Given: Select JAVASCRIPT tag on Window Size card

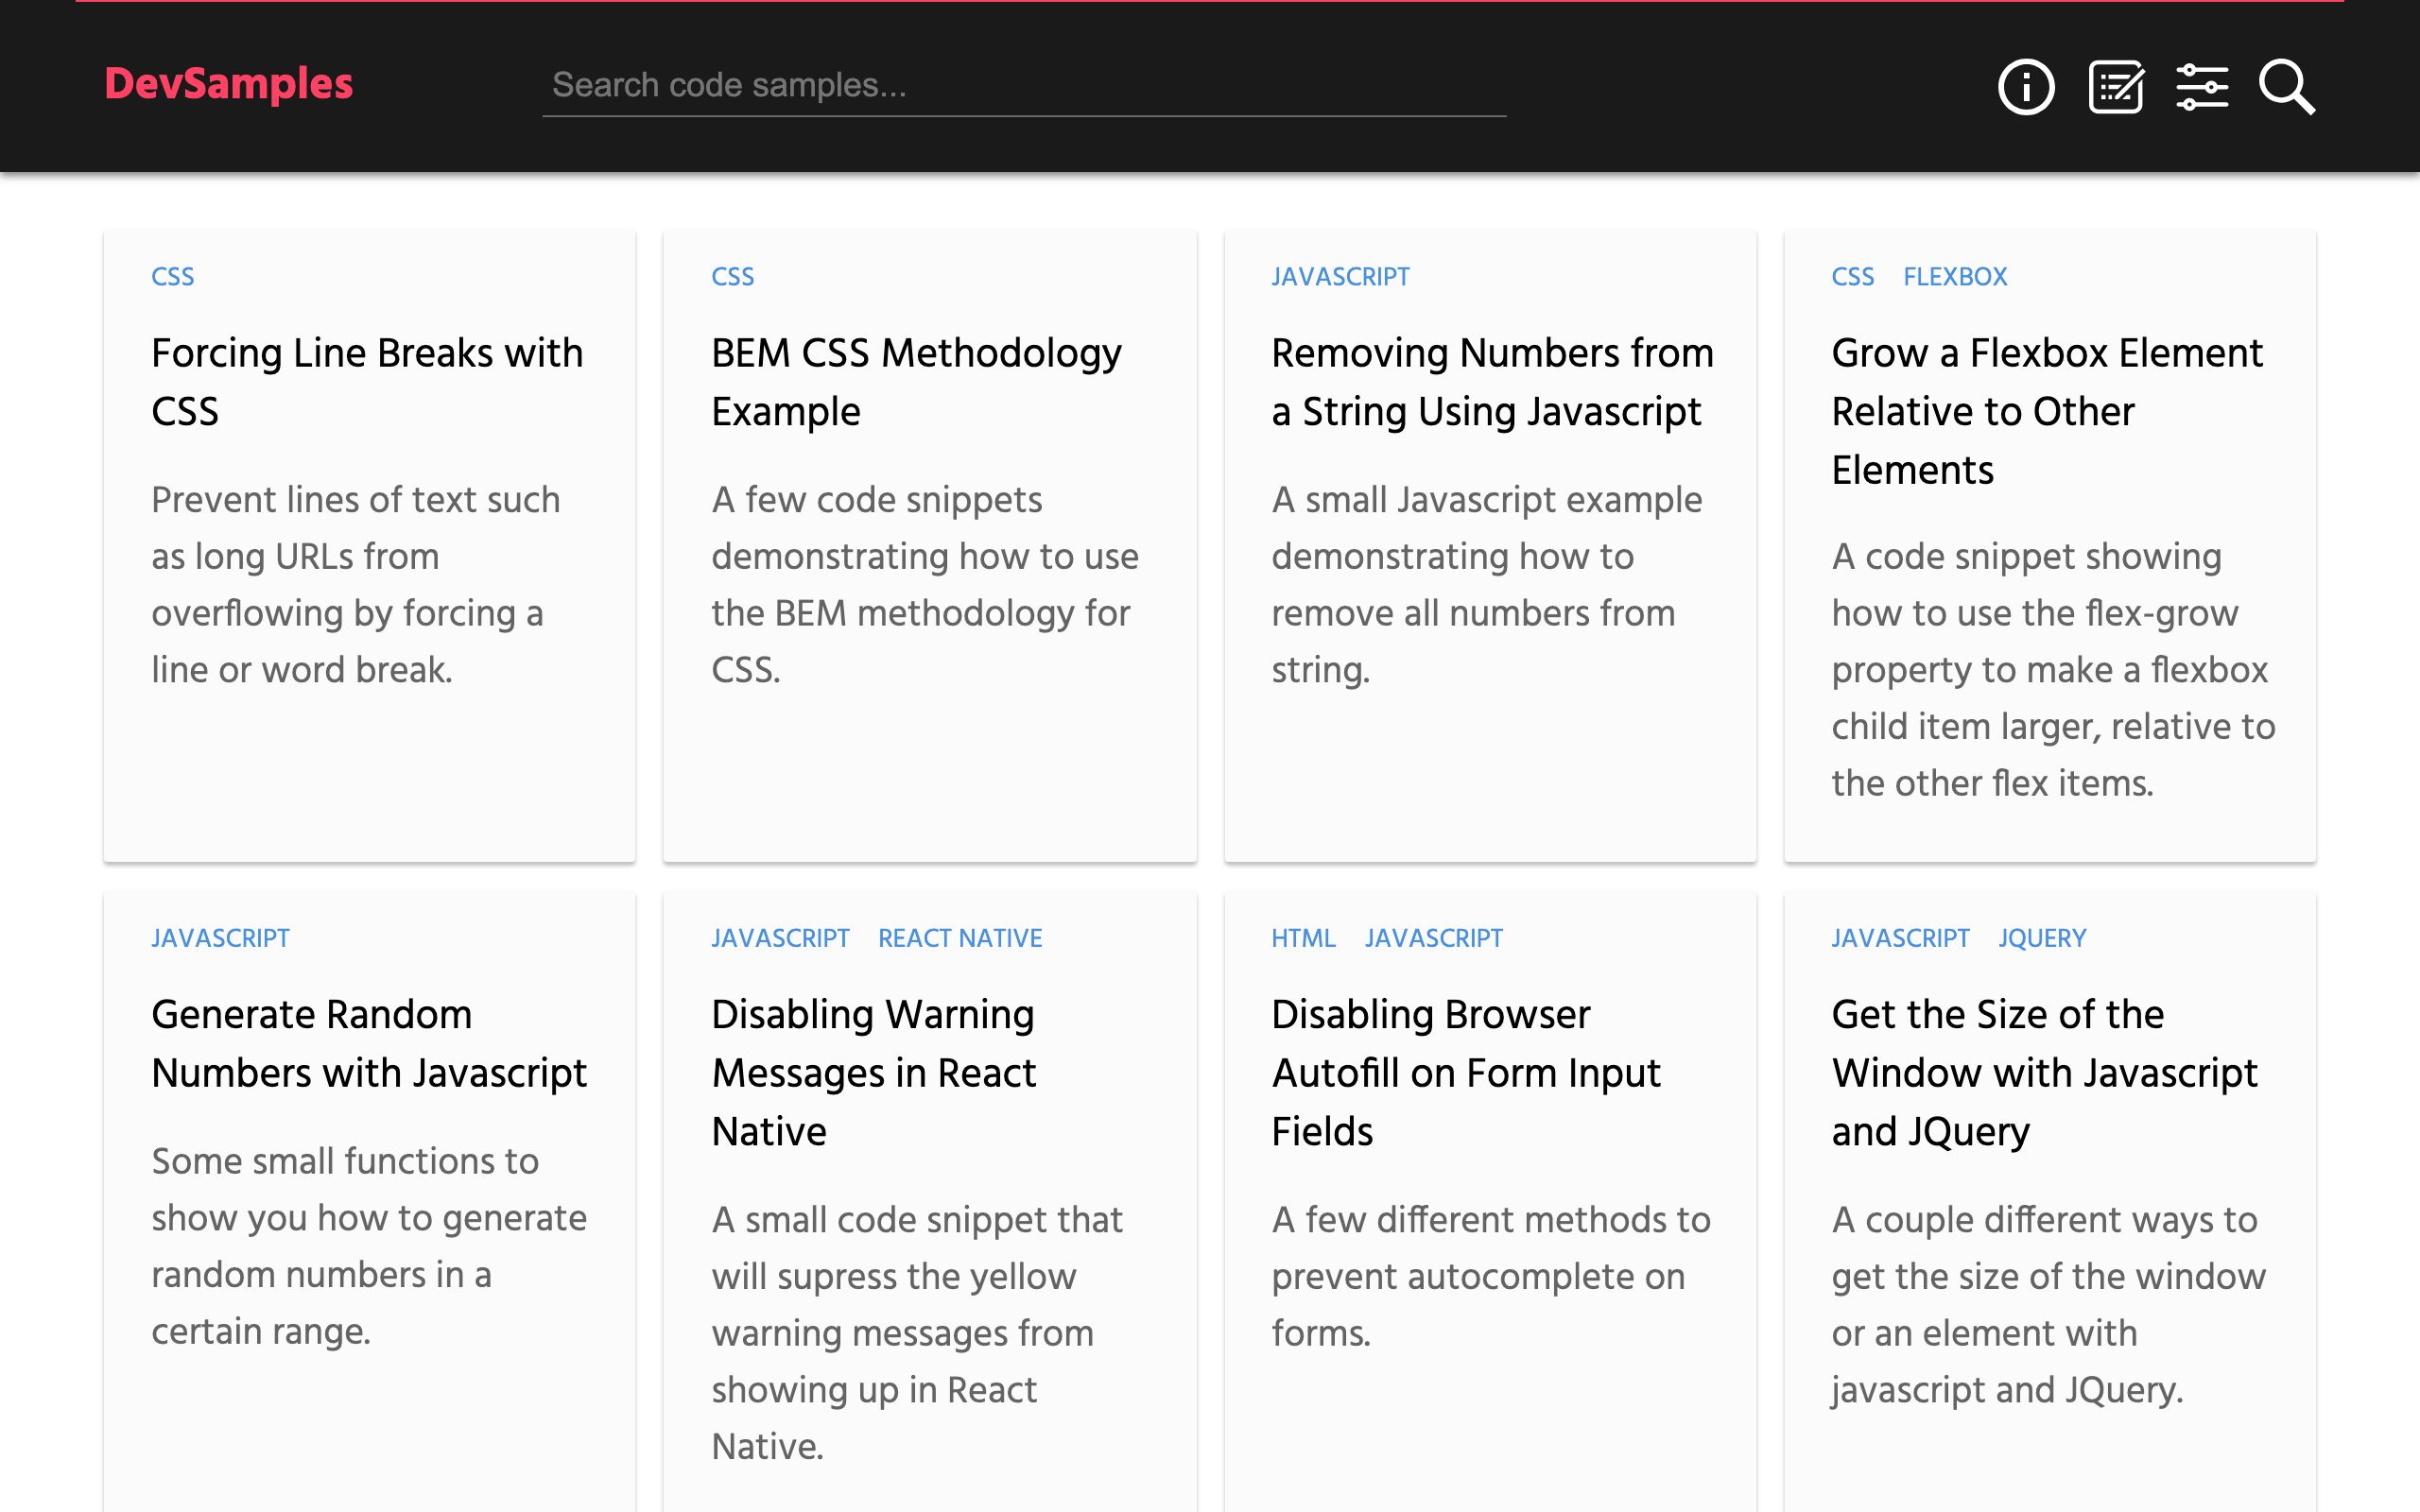Looking at the screenshot, I should (x=1900, y=938).
